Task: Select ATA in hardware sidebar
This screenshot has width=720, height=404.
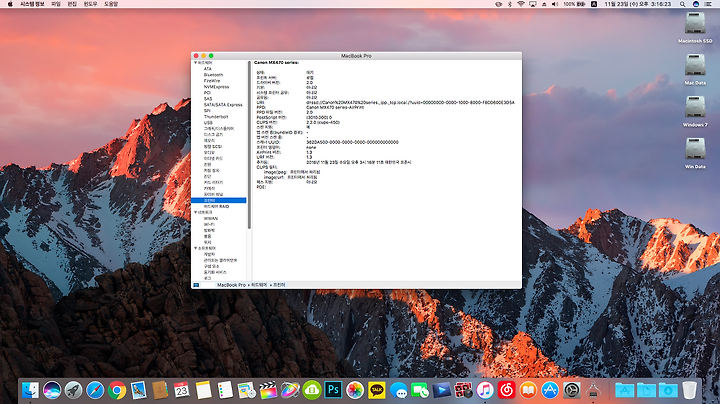Action: coord(208,69)
